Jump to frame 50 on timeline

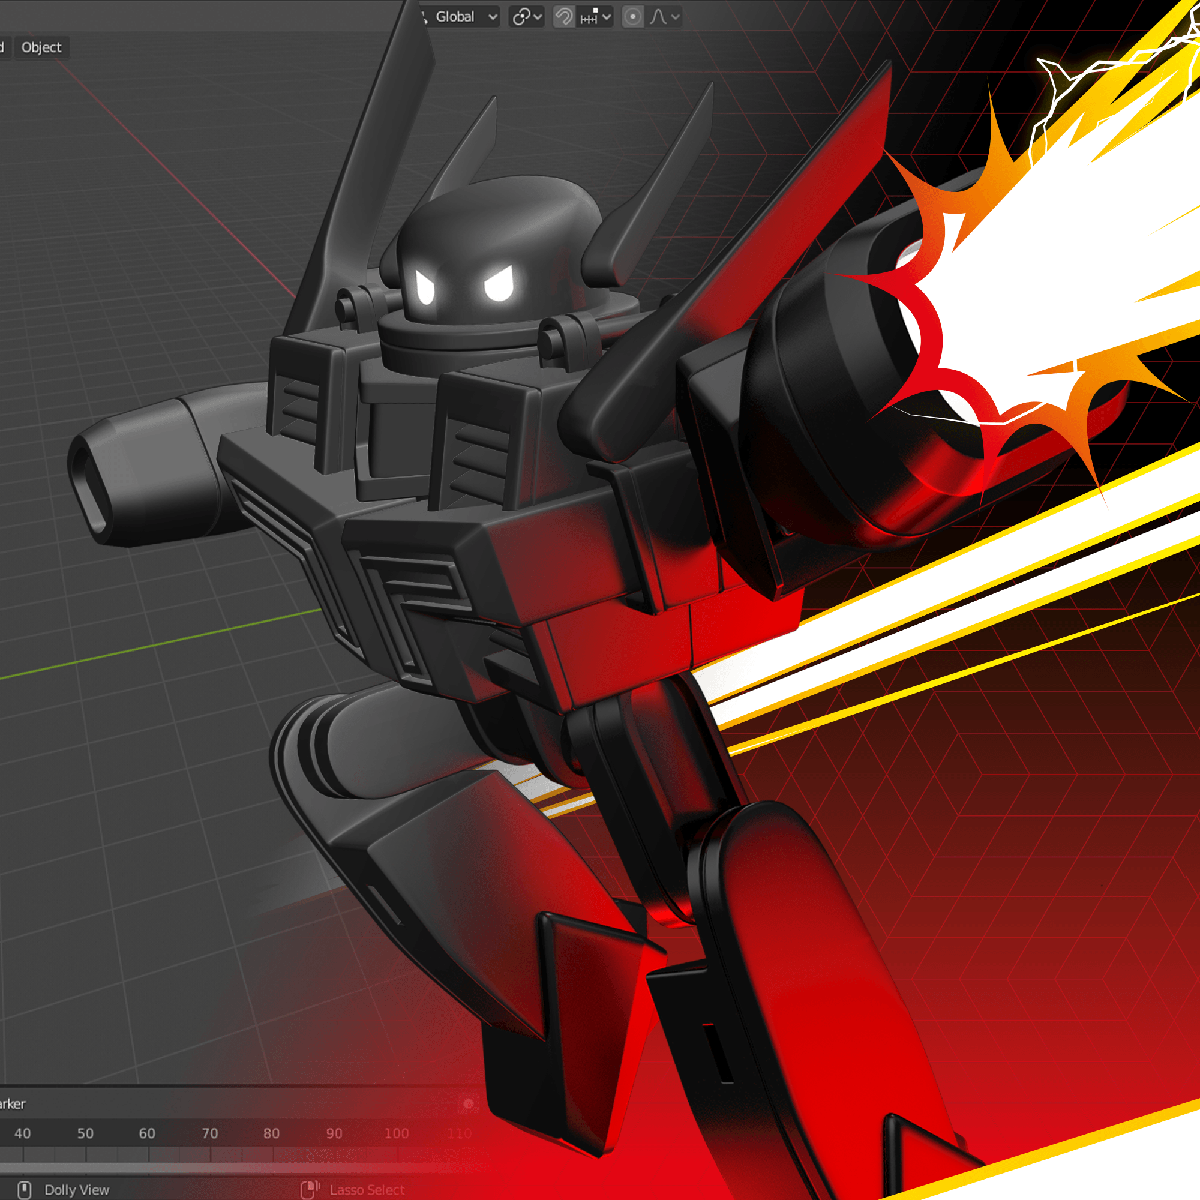(x=85, y=1133)
